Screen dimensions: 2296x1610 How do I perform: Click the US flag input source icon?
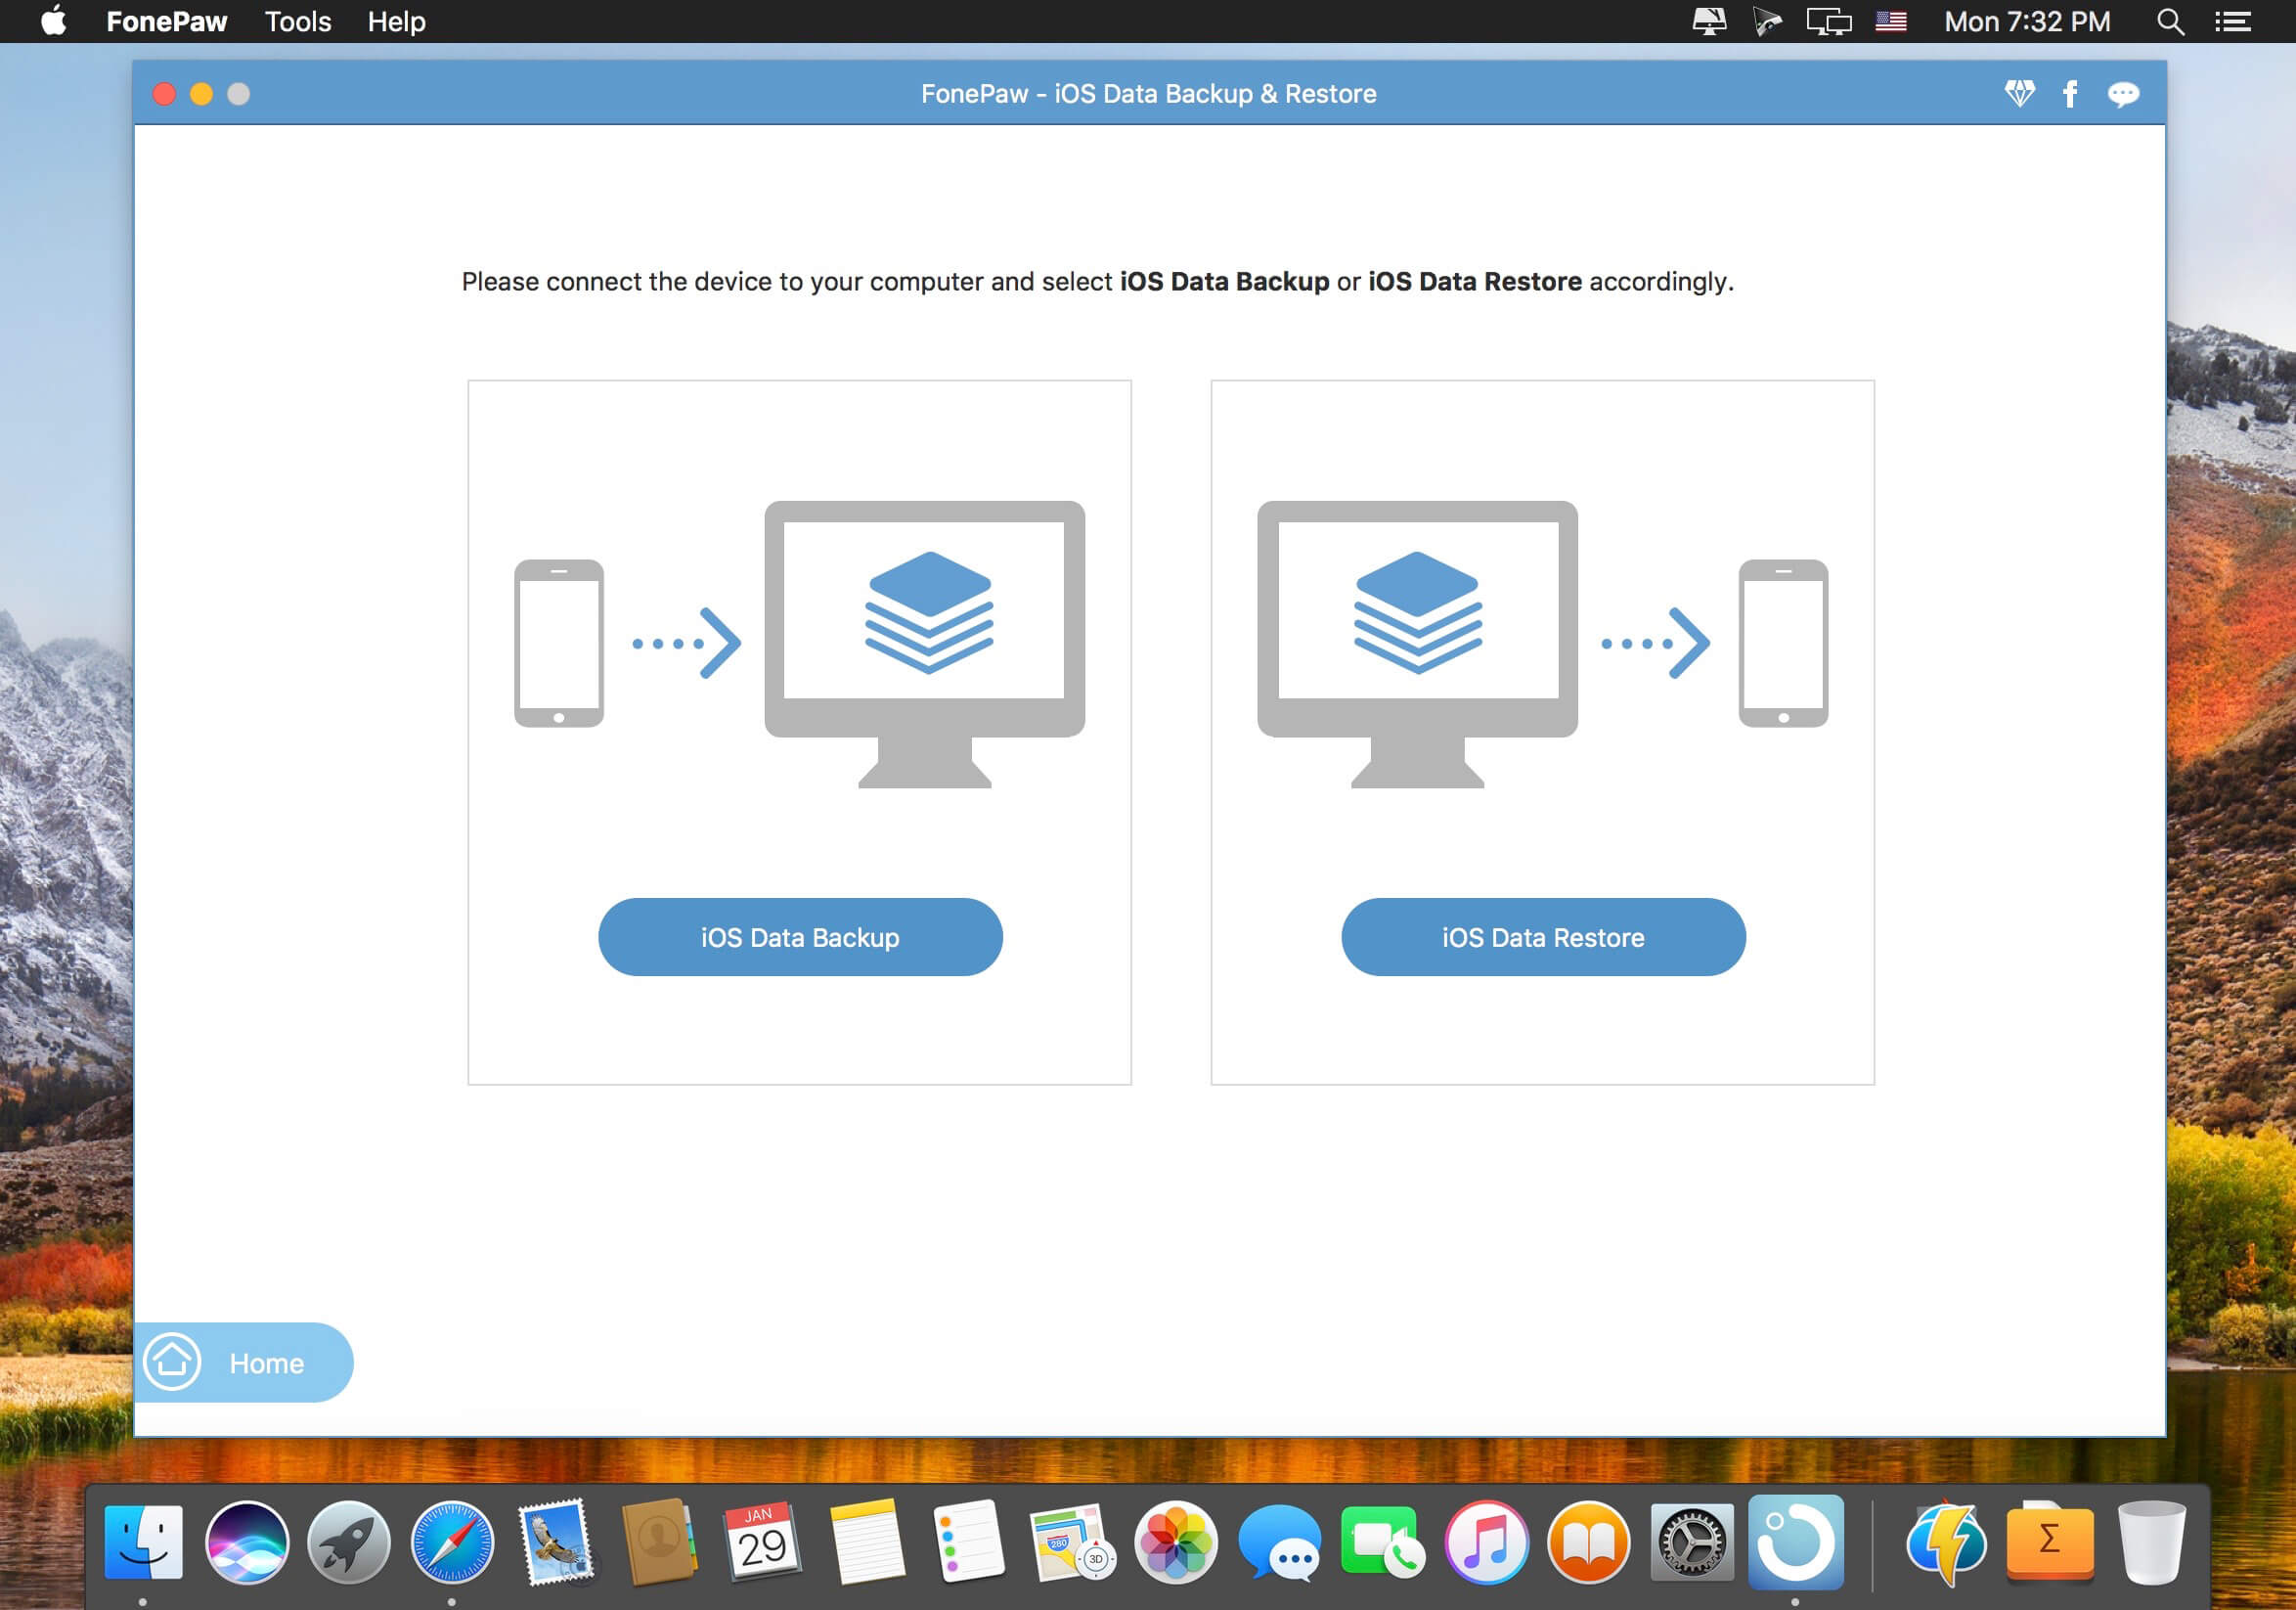[1890, 21]
